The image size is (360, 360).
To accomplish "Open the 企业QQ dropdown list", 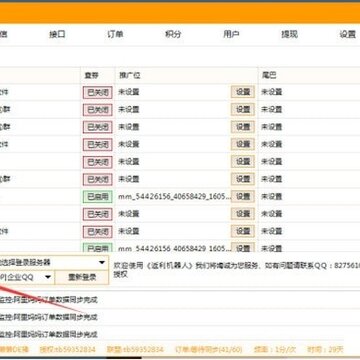I will click(27, 277).
